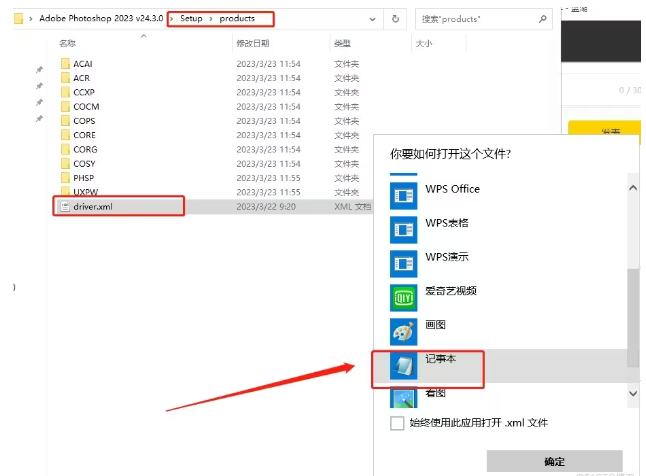Click the yellow button in background window
The width and height of the screenshot is (646, 476).
[605, 129]
